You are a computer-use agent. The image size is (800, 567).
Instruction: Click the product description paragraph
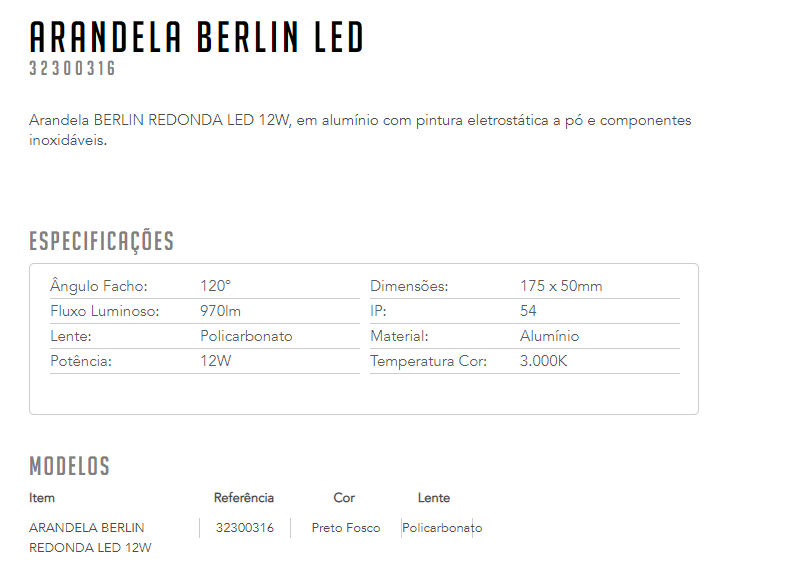[360, 130]
